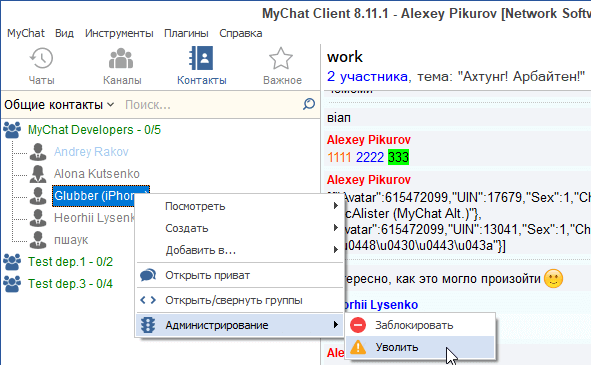Open the Инструменты menu
This screenshot has height=365, width=591.
click(x=119, y=33)
